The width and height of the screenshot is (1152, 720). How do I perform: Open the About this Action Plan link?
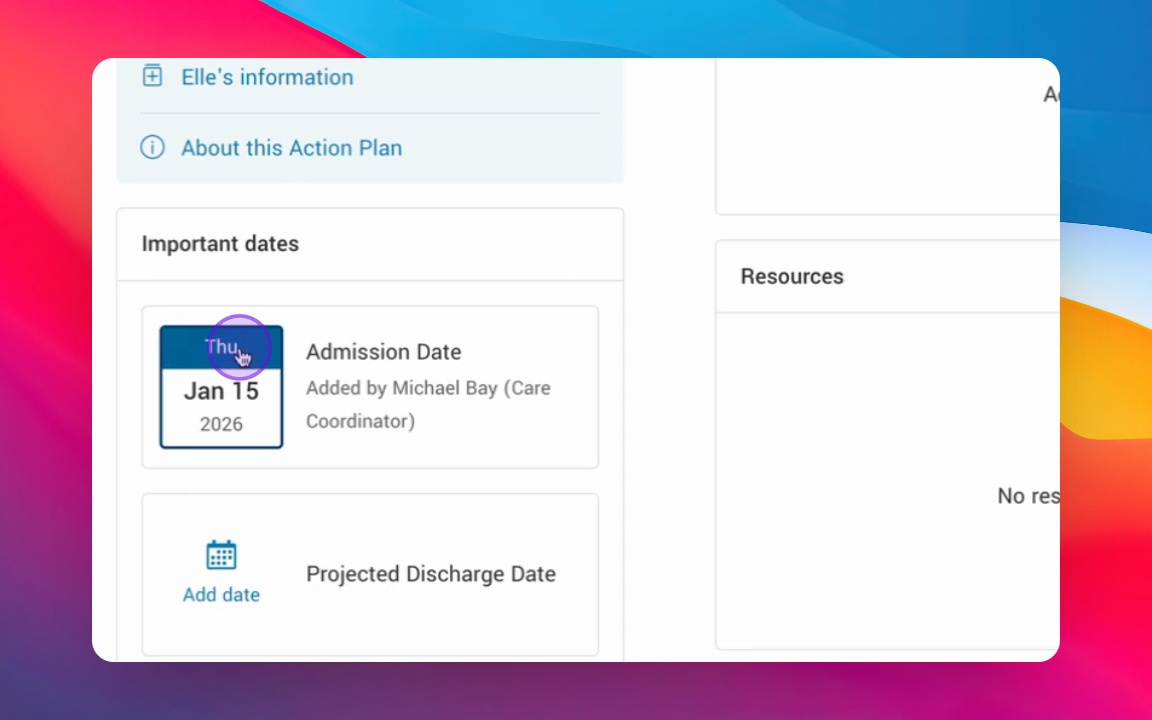[x=291, y=148]
